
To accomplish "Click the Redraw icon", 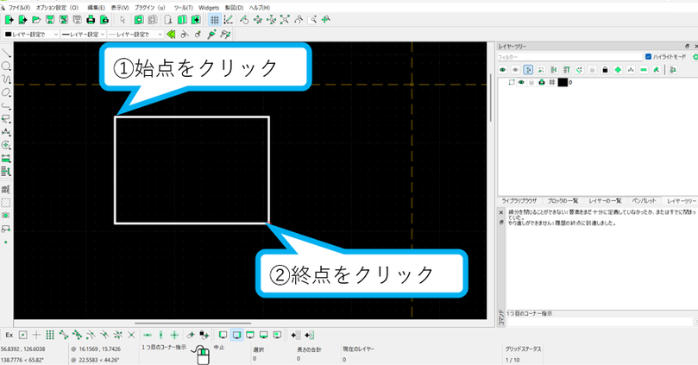I will tap(244, 20).
